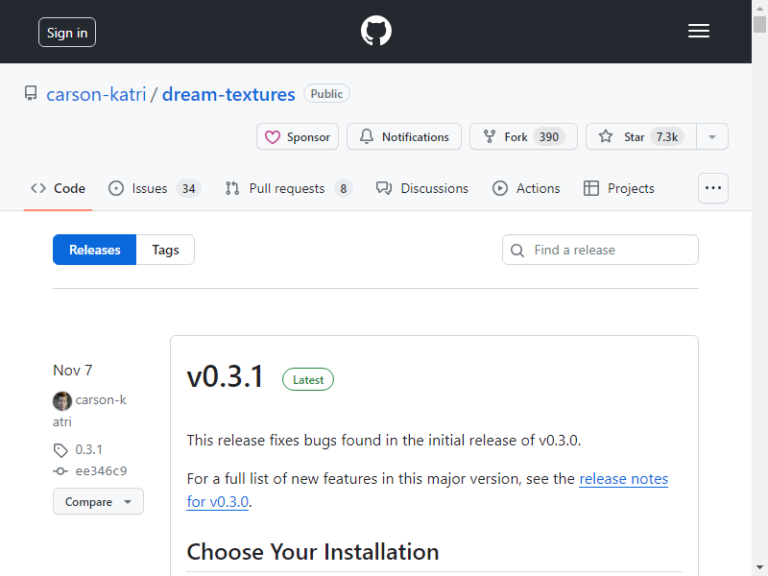Open the three-dot additional navigation menu
Screen dimensions: 768x576
click(x=713, y=188)
